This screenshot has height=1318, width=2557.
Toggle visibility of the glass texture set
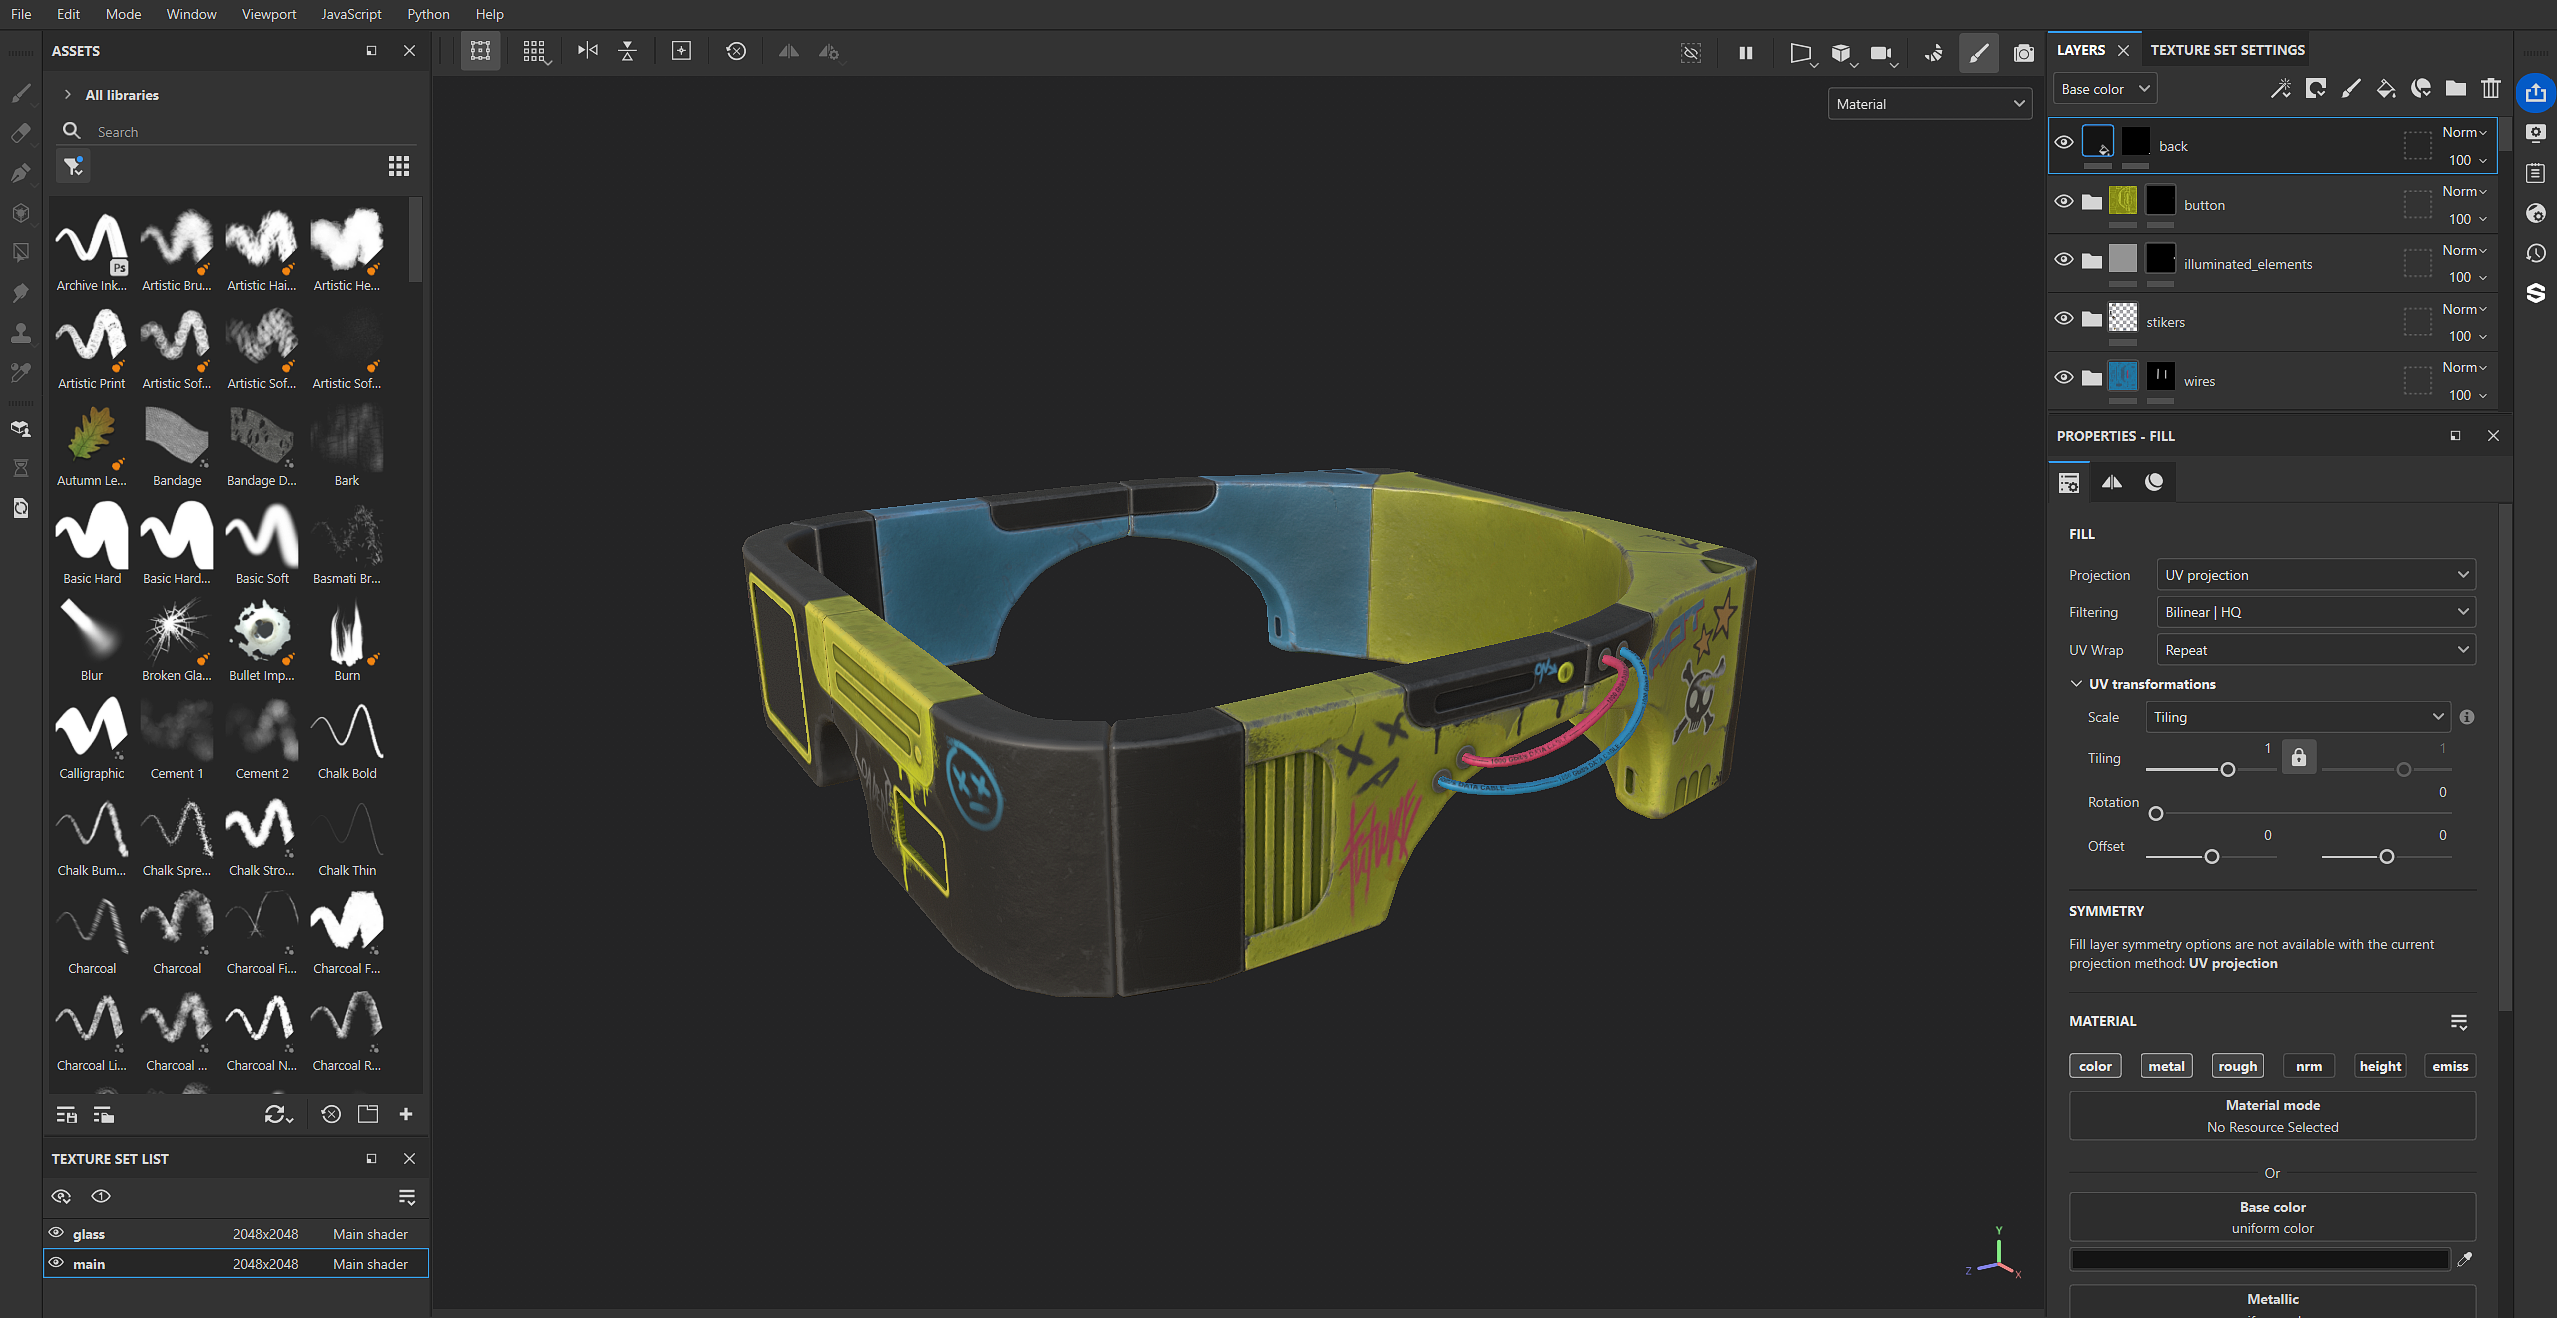[57, 1233]
